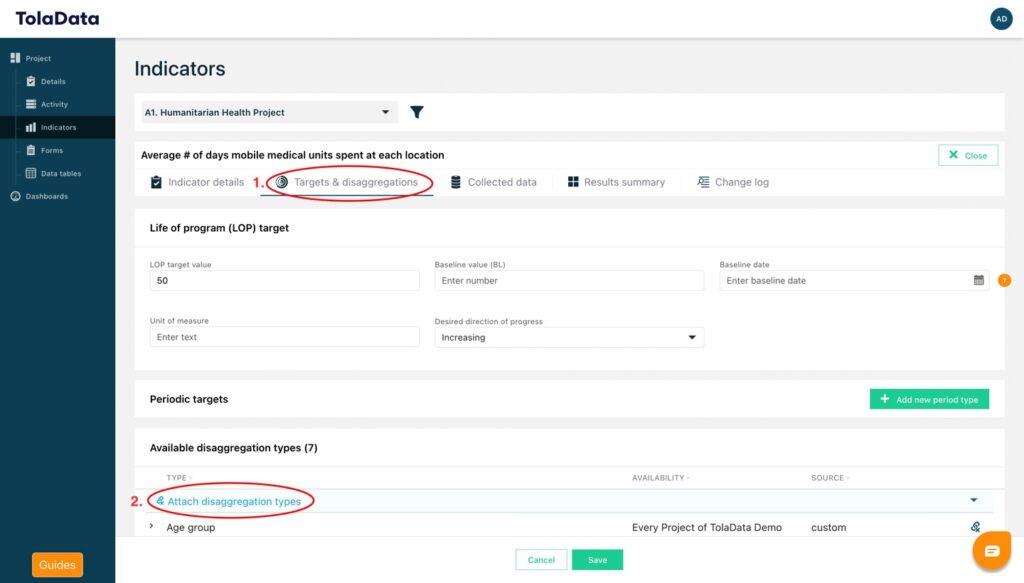This screenshot has width=1024, height=583.
Task: Click the filter funnel icon
Action: (417, 112)
